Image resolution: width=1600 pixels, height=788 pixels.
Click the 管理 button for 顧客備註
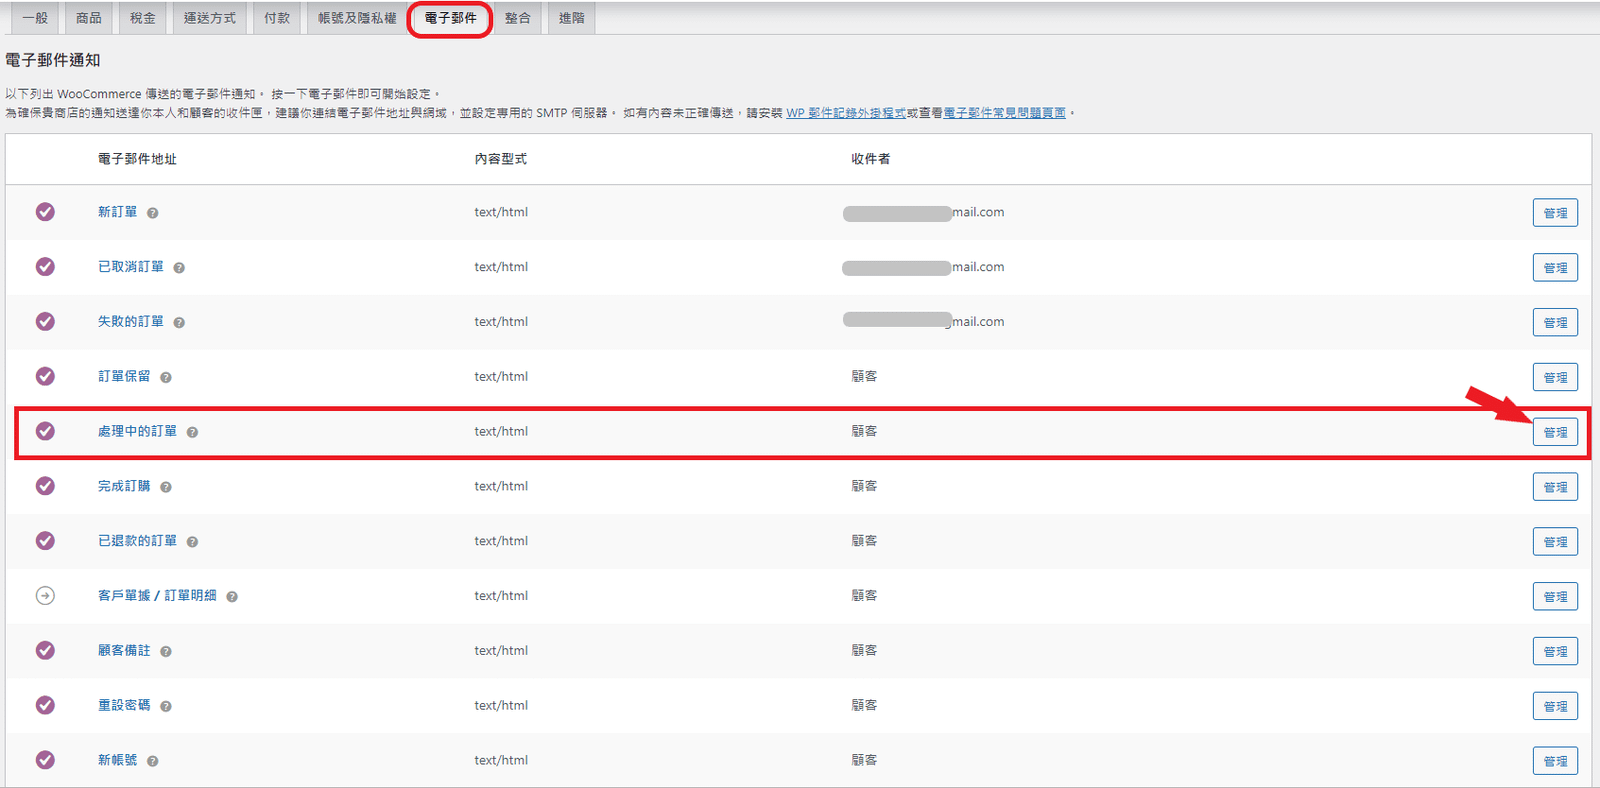1555,652
